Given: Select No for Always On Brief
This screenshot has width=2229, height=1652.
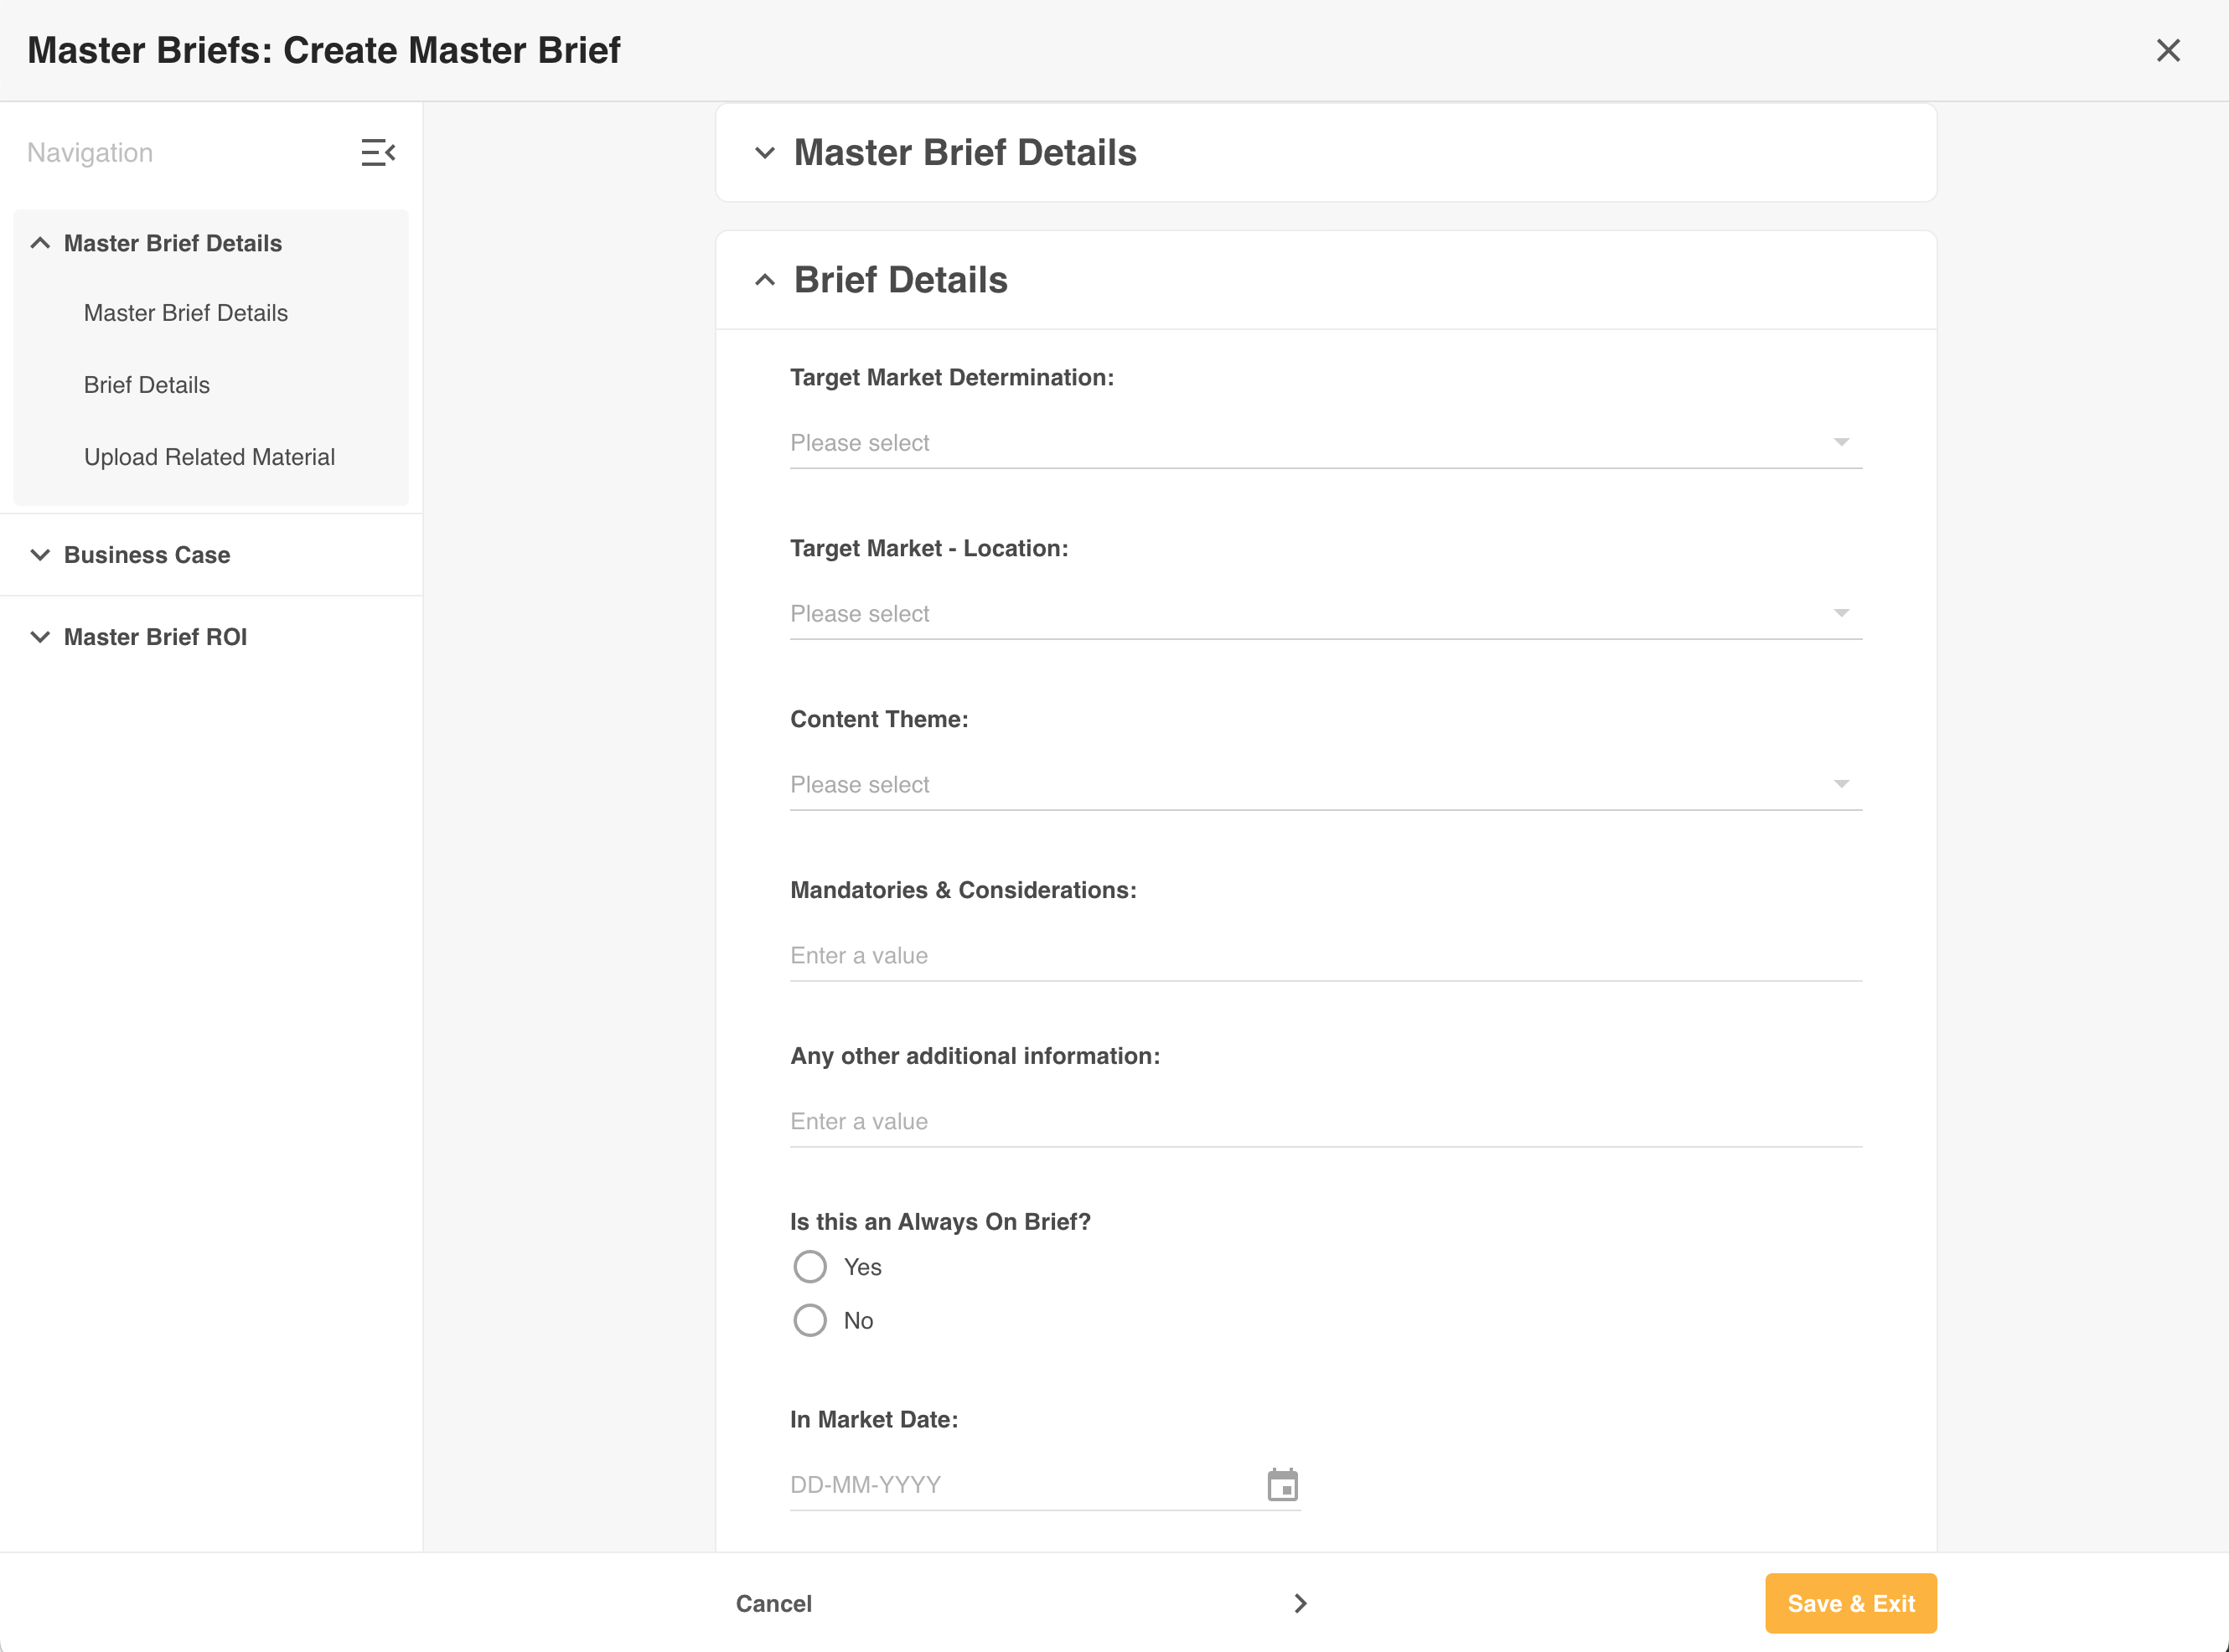Looking at the screenshot, I should [x=810, y=1320].
